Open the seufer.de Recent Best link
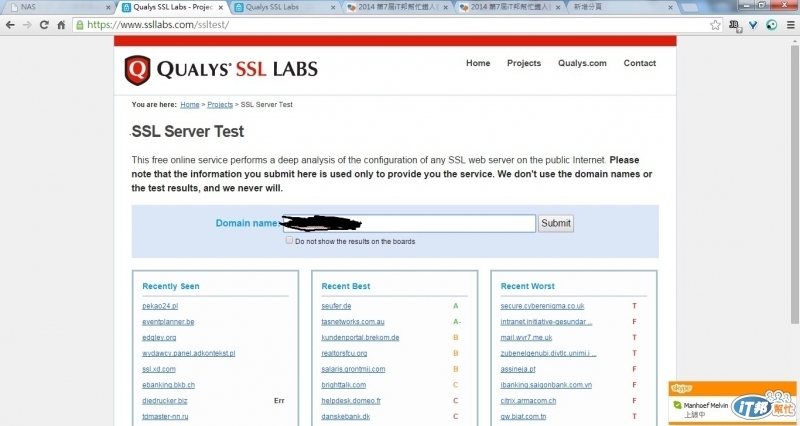The image size is (800, 426). 336,306
